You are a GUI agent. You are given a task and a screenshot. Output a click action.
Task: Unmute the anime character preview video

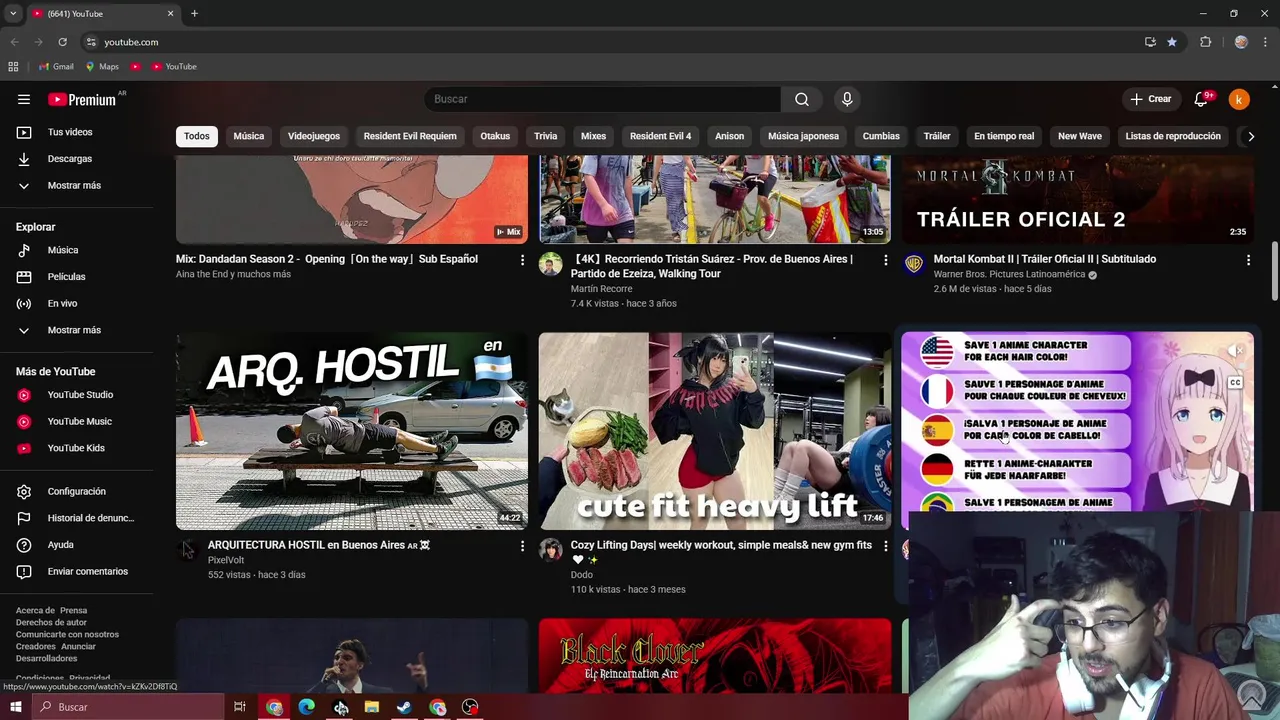[x=1236, y=351]
